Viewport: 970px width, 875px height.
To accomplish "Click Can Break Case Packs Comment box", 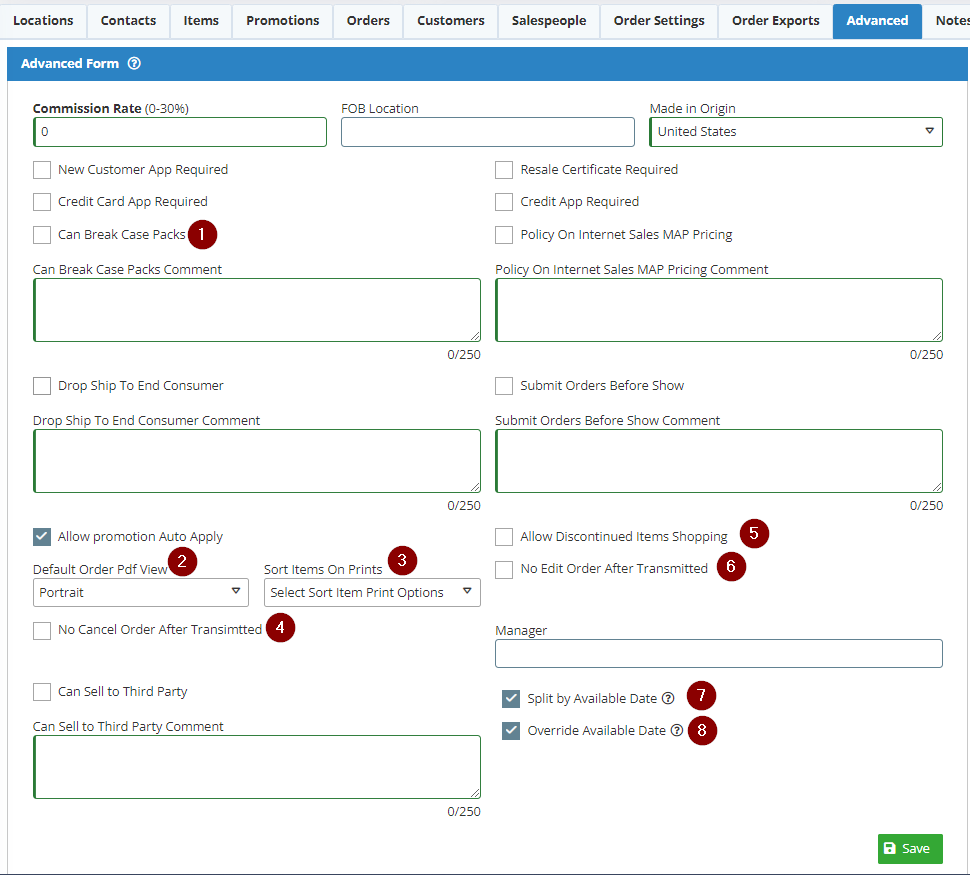I will coord(257,310).
